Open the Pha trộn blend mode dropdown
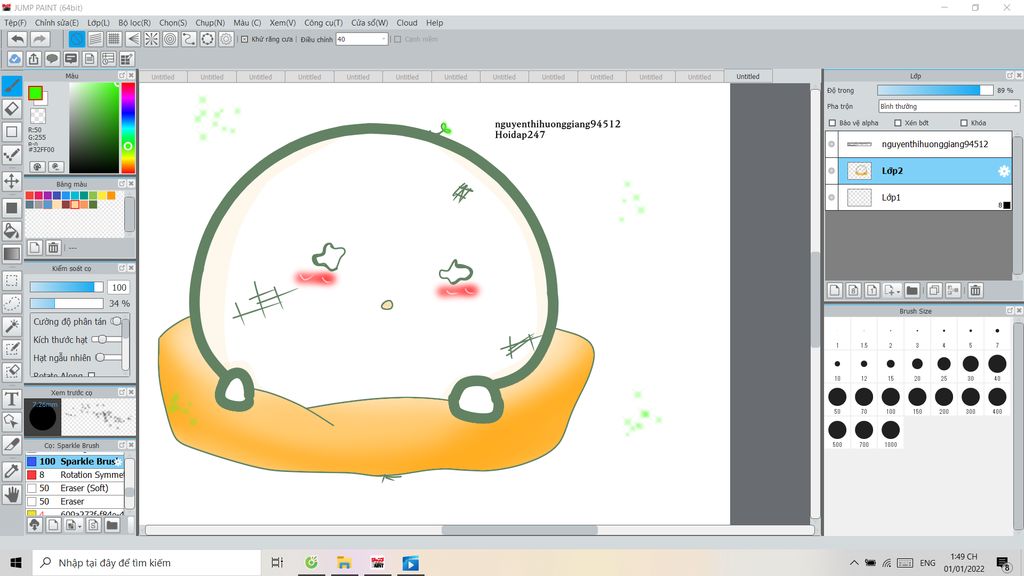Viewport: 1024px width, 576px height. [948, 106]
